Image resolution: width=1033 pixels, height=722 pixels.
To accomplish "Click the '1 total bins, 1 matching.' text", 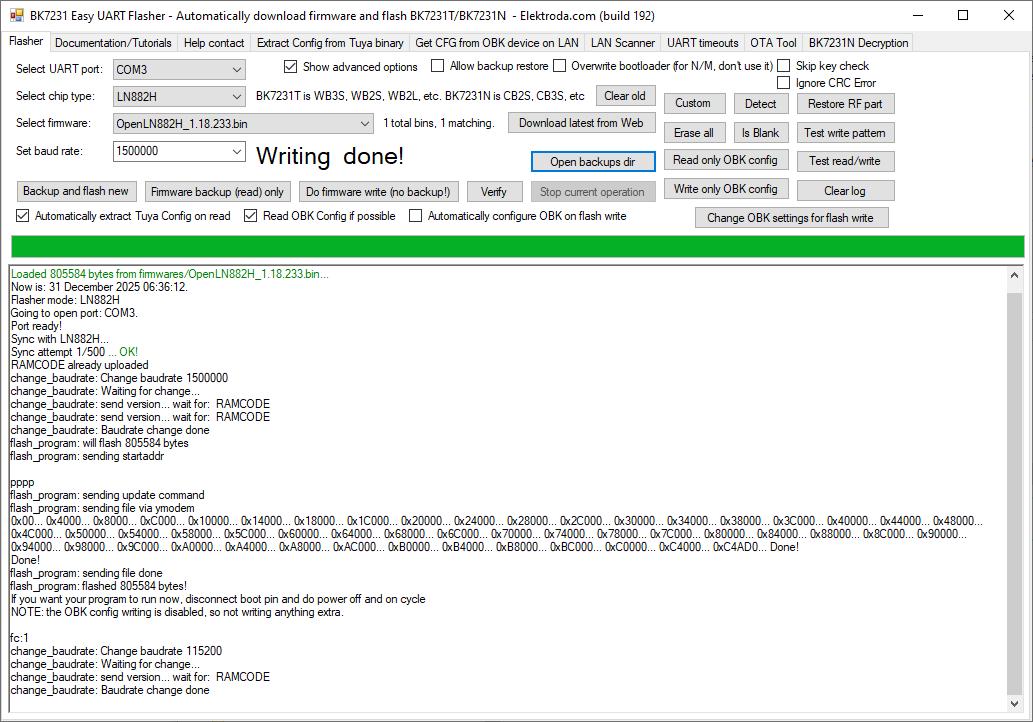I will point(439,123).
